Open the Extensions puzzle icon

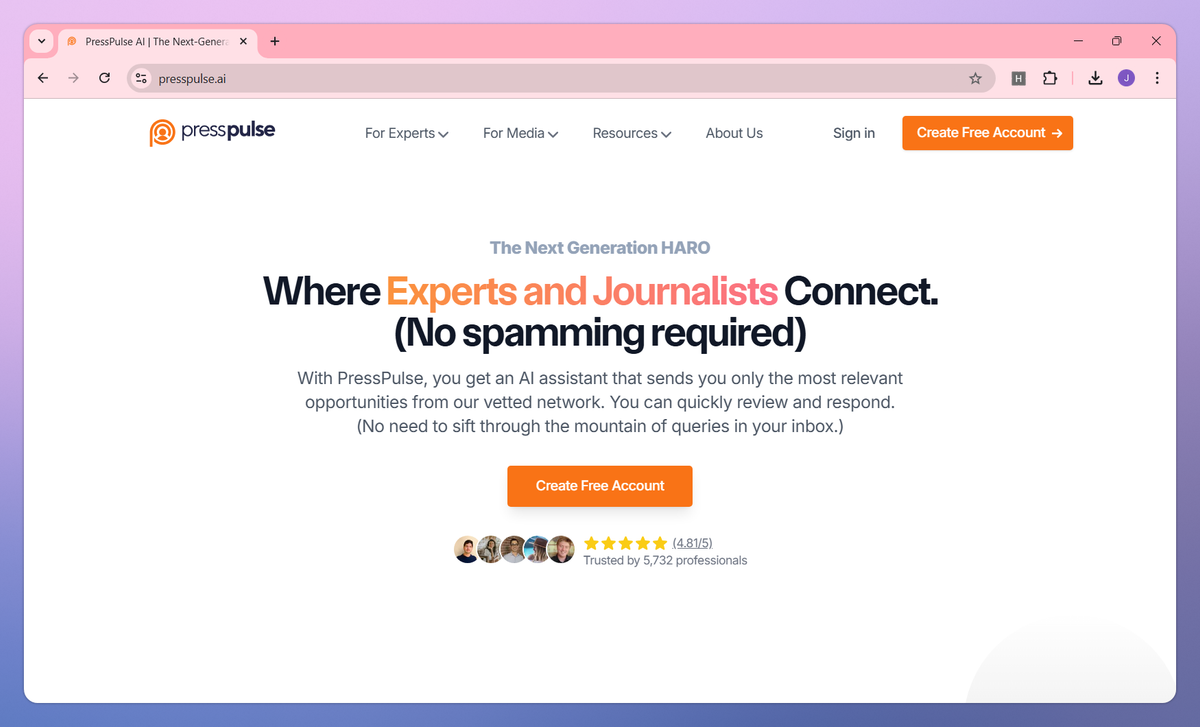point(1050,78)
